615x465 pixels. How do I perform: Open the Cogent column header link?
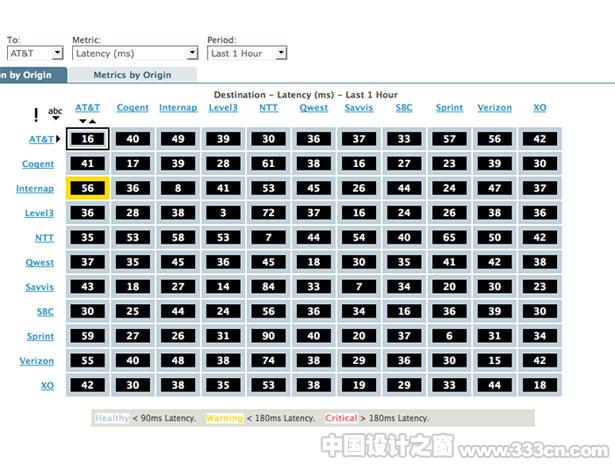[133, 108]
